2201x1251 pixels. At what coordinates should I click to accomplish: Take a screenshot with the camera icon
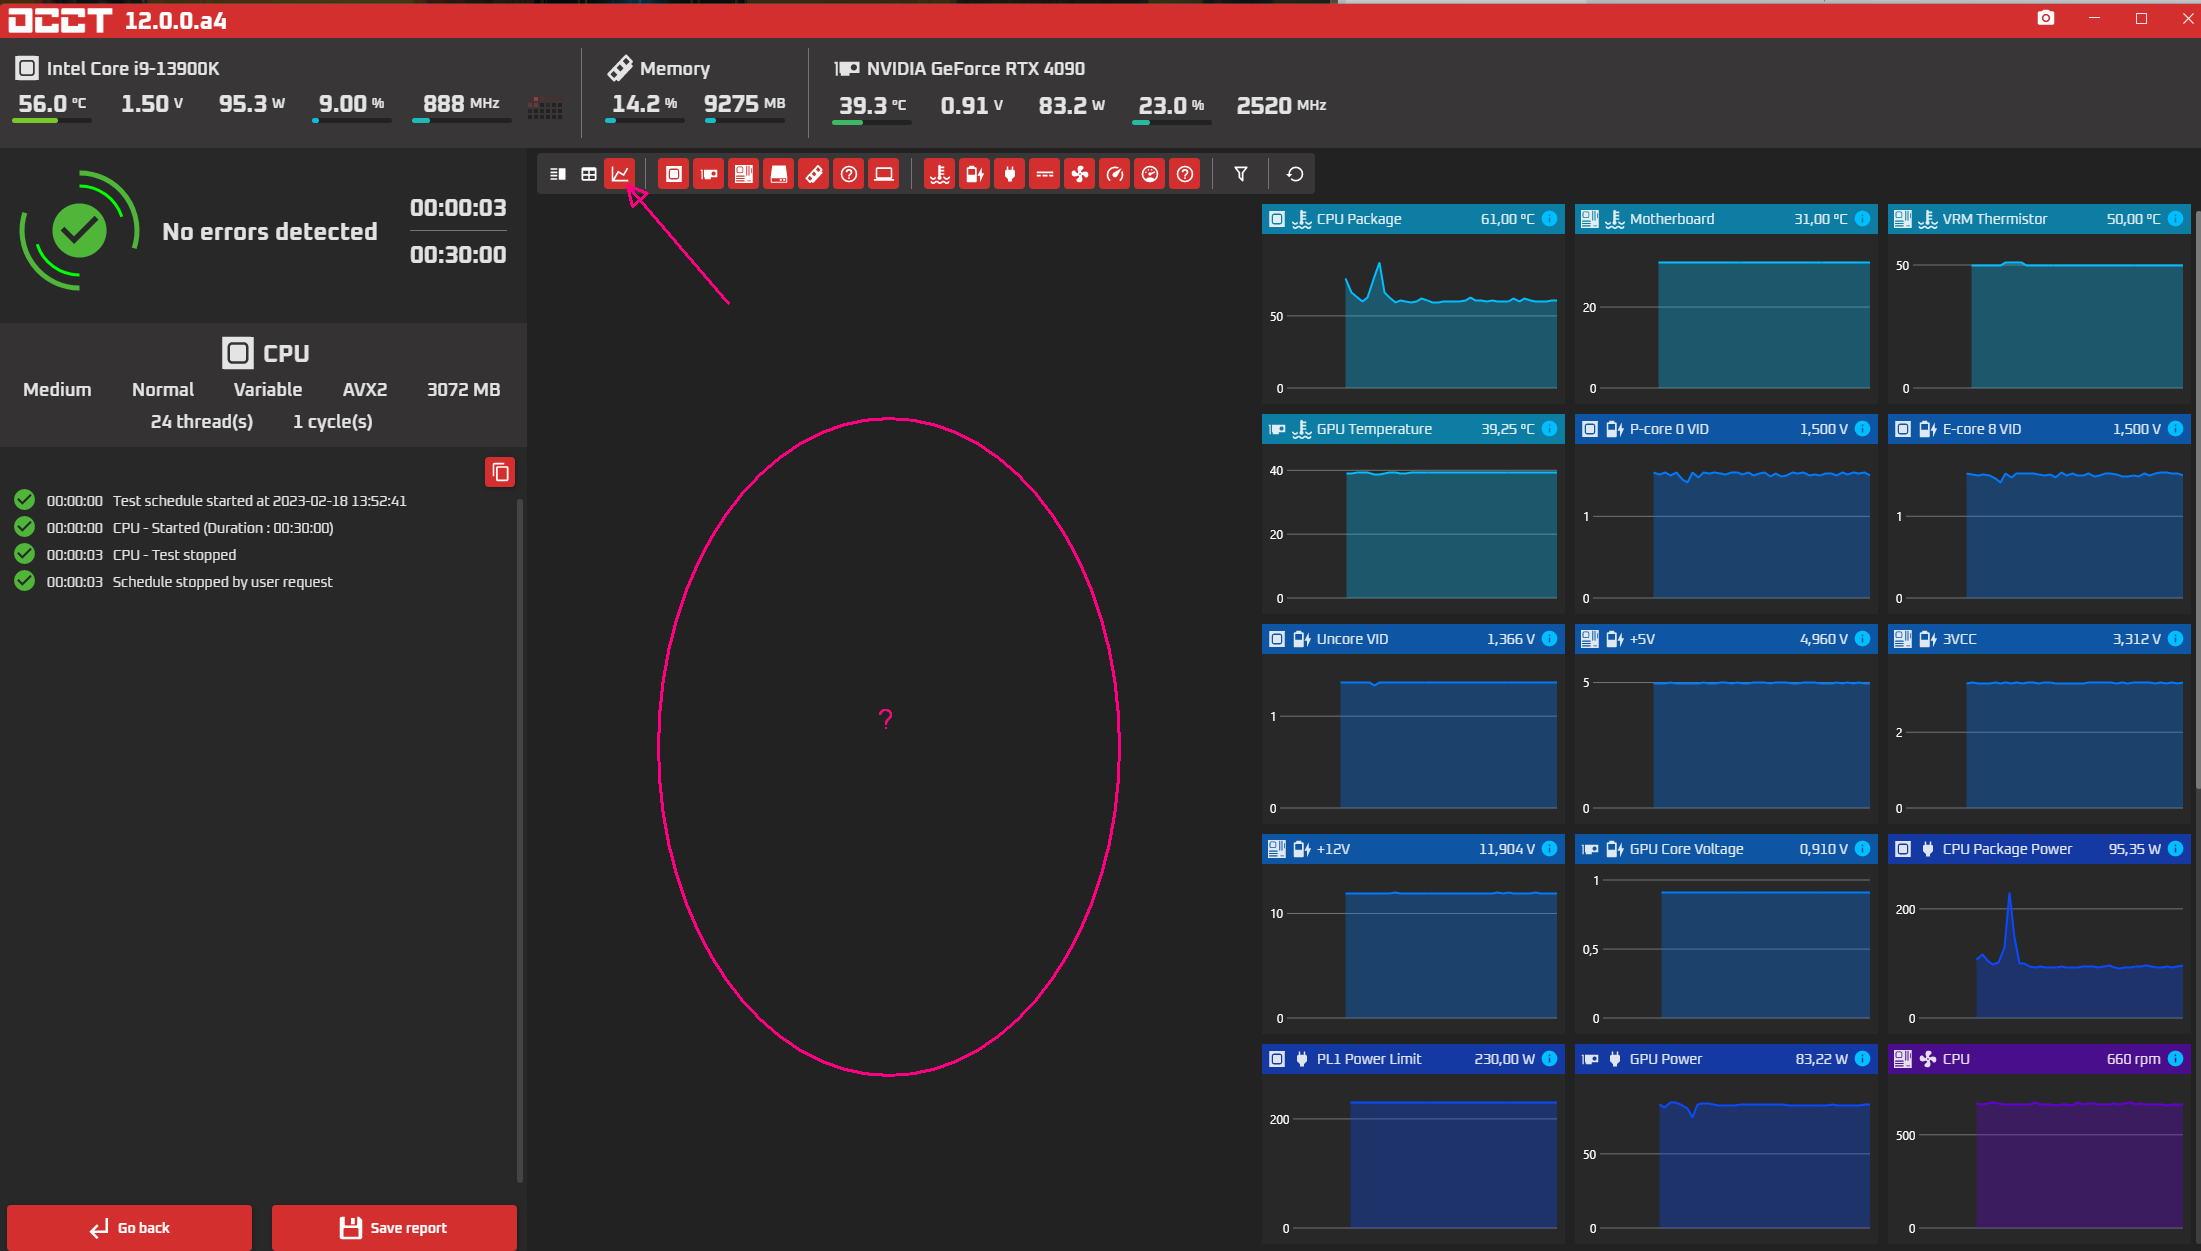(2046, 18)
